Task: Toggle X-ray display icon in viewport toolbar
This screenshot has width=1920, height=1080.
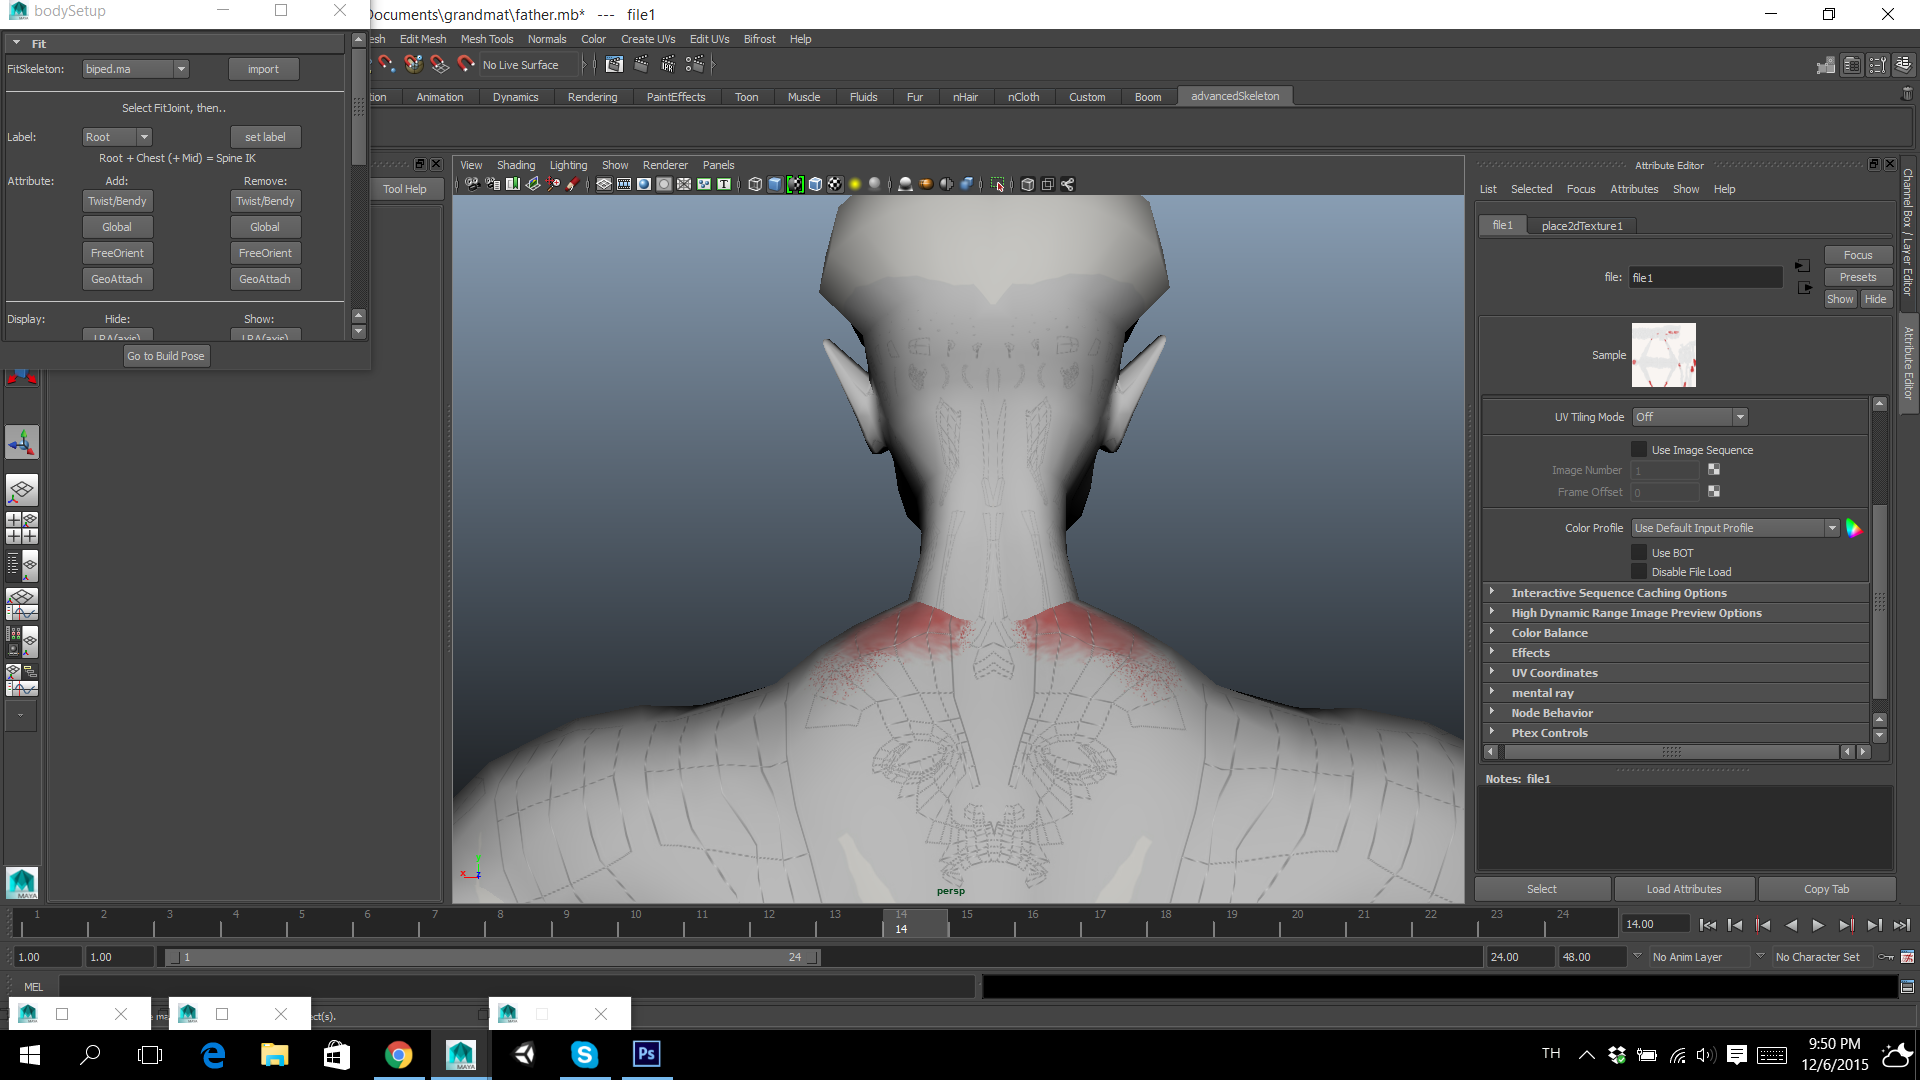Action: [1027, 184]
